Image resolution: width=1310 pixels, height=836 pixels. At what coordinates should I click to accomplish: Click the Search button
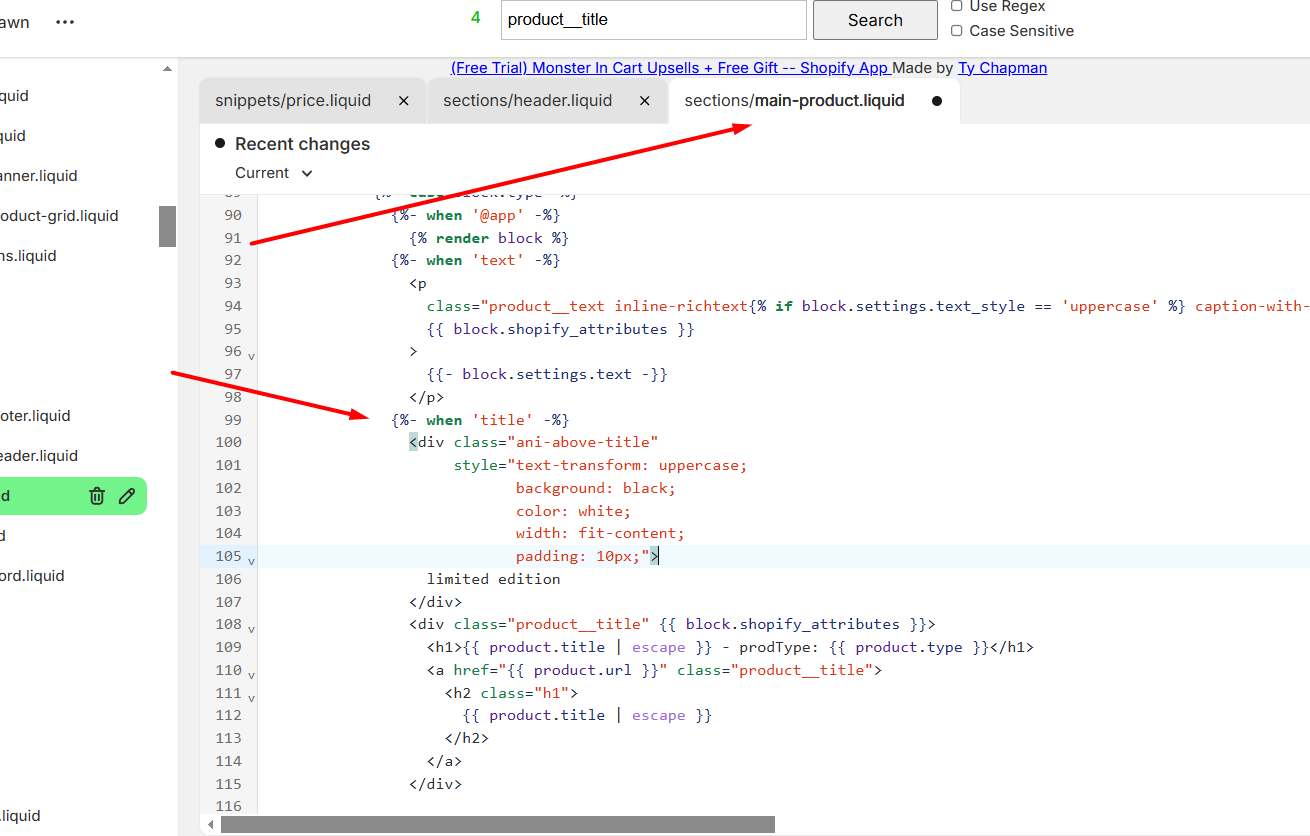pyautogui.click(x=875, y=20)
